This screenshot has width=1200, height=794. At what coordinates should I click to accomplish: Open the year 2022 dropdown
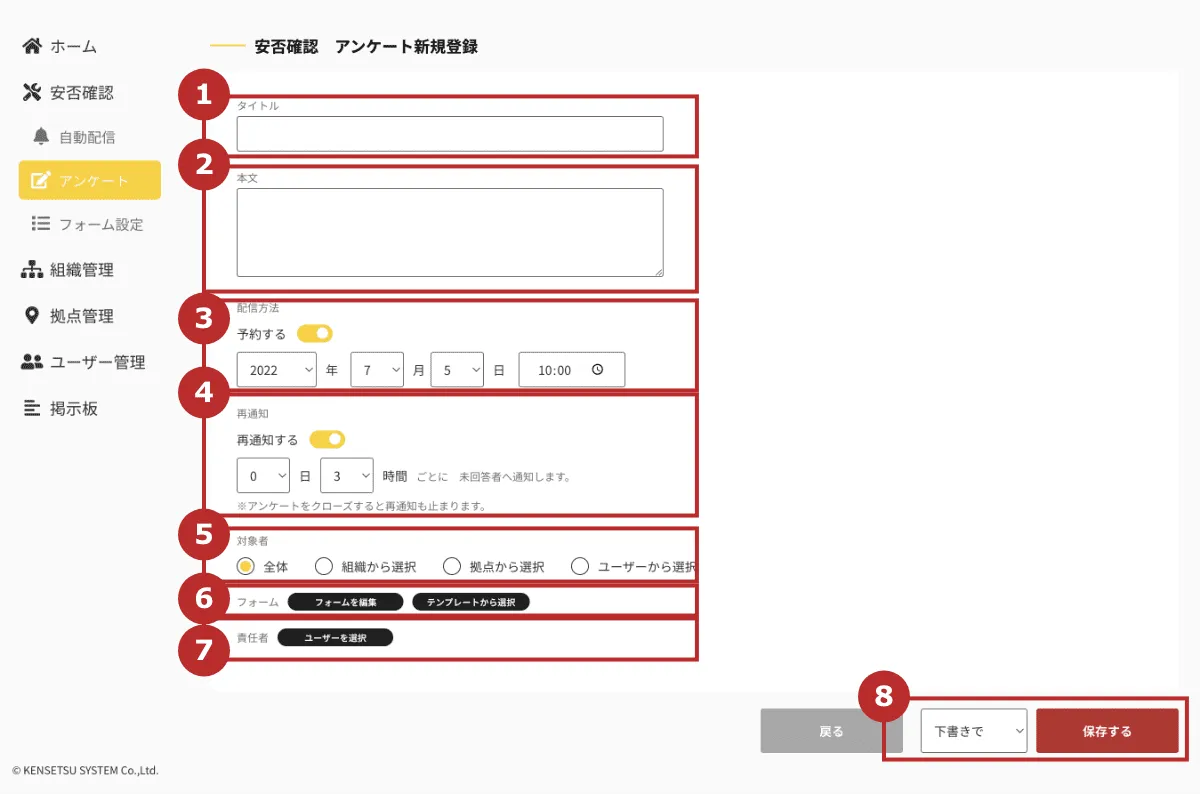coord(276,369)
